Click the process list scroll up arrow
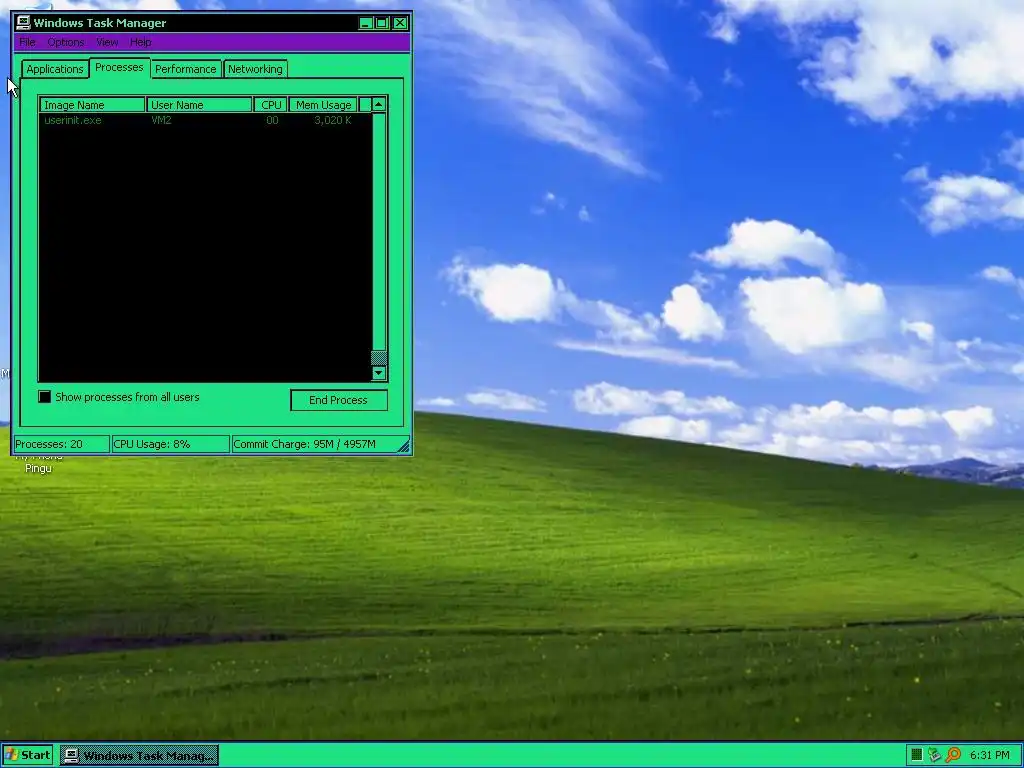The image size is (1024, 768). tap(379, 104)
